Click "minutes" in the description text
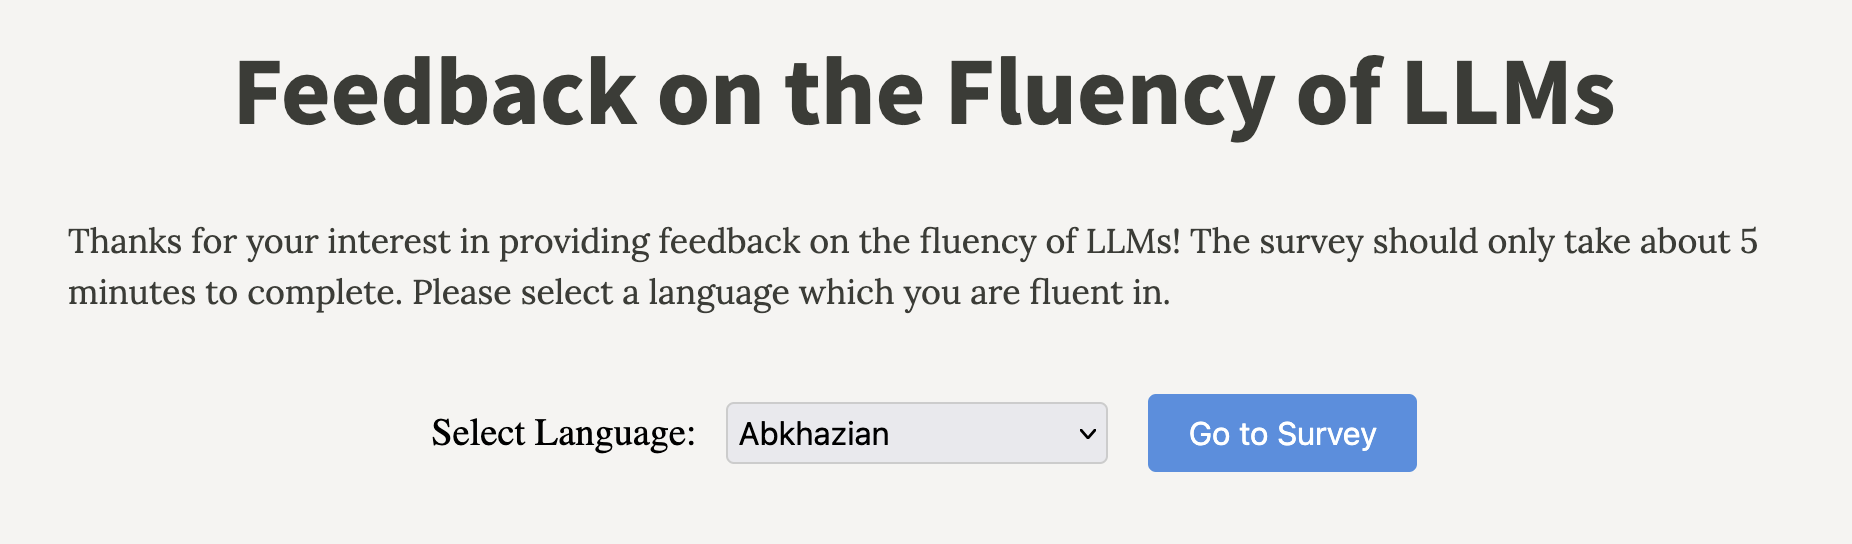The width and height of the screenshot is (1852, 544). coord(132,292)
